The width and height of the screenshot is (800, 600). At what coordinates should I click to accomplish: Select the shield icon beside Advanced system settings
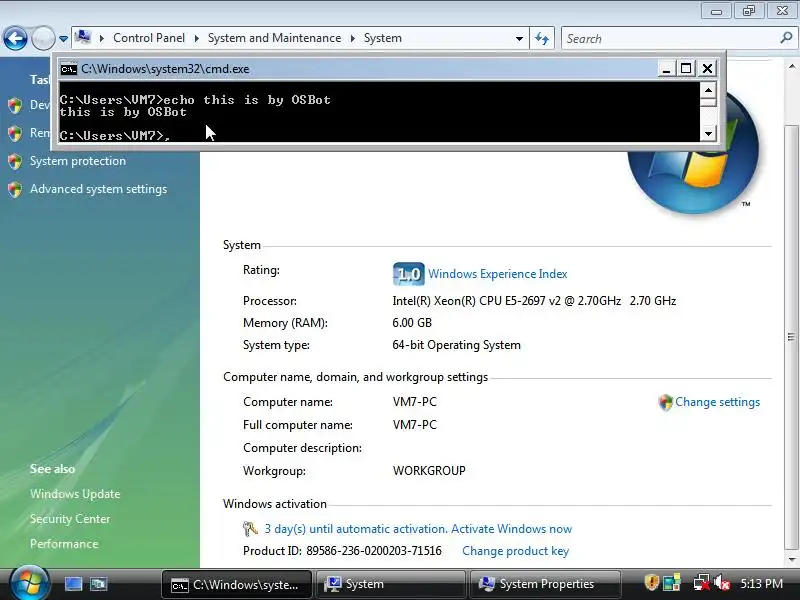coord(15,190)
